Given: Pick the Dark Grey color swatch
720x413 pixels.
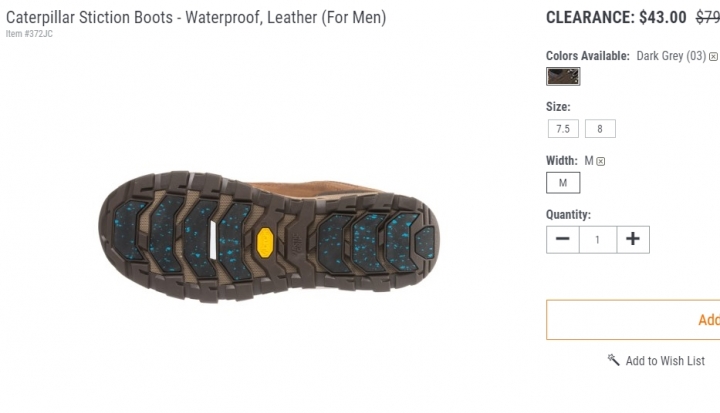Looking at the screenshot, I should (563, 76).
